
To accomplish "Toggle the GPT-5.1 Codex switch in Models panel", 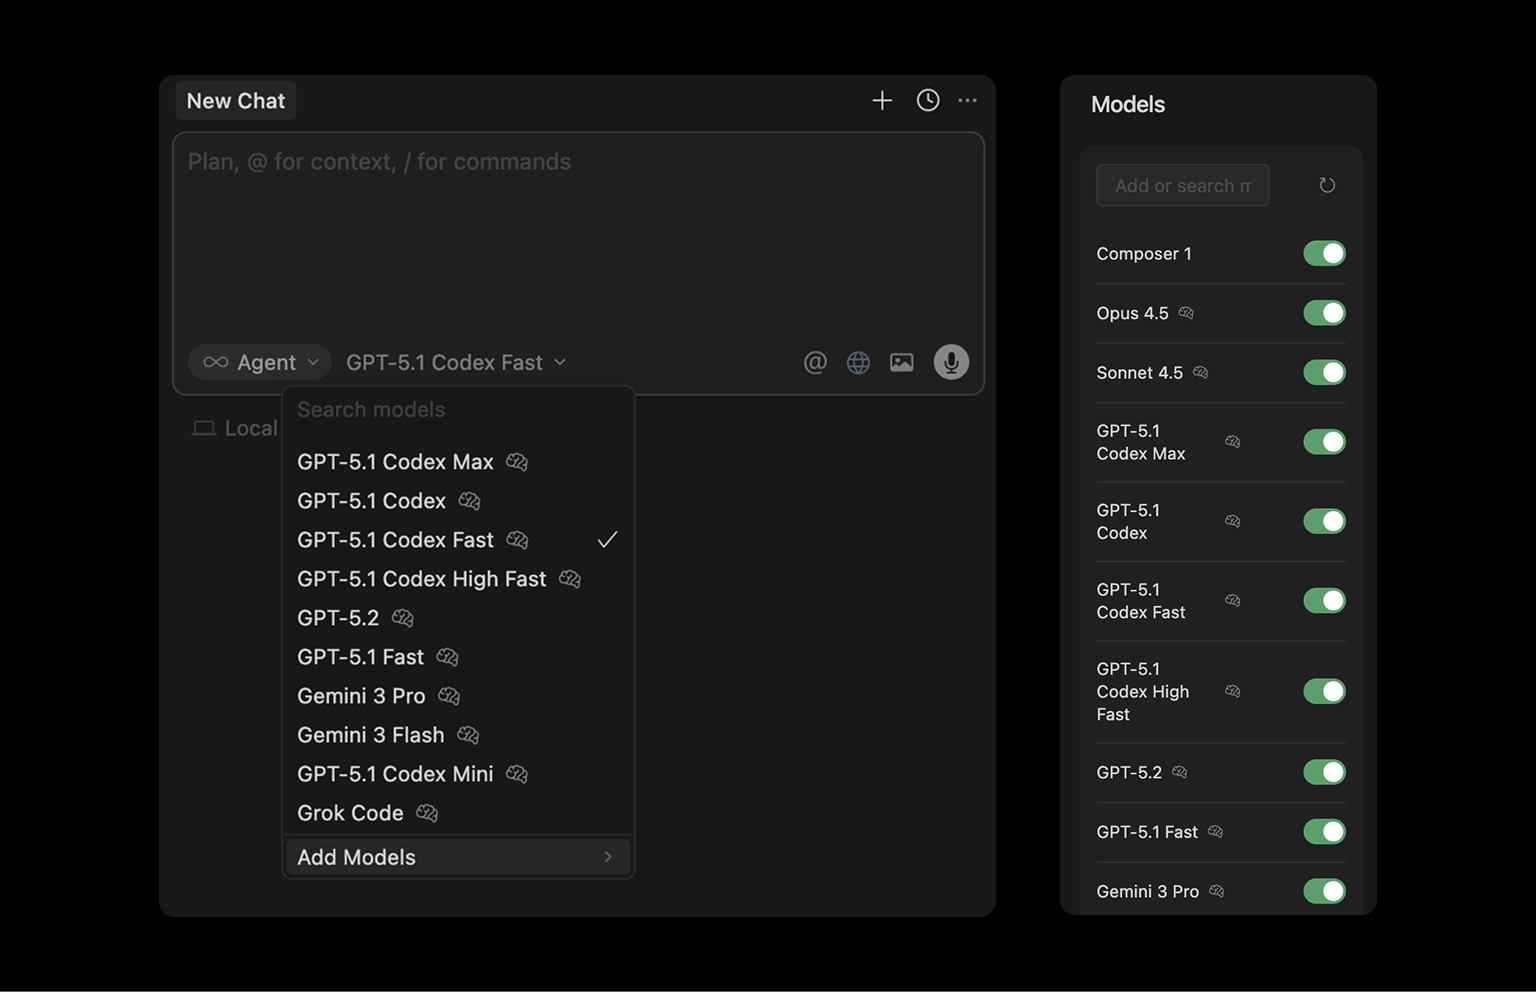I will pos(1324,521).
